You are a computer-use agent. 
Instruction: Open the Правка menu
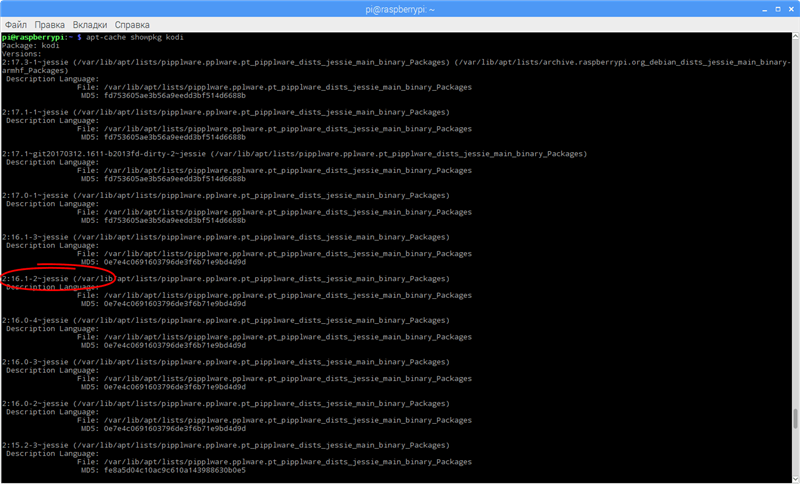tap(50, 23)
